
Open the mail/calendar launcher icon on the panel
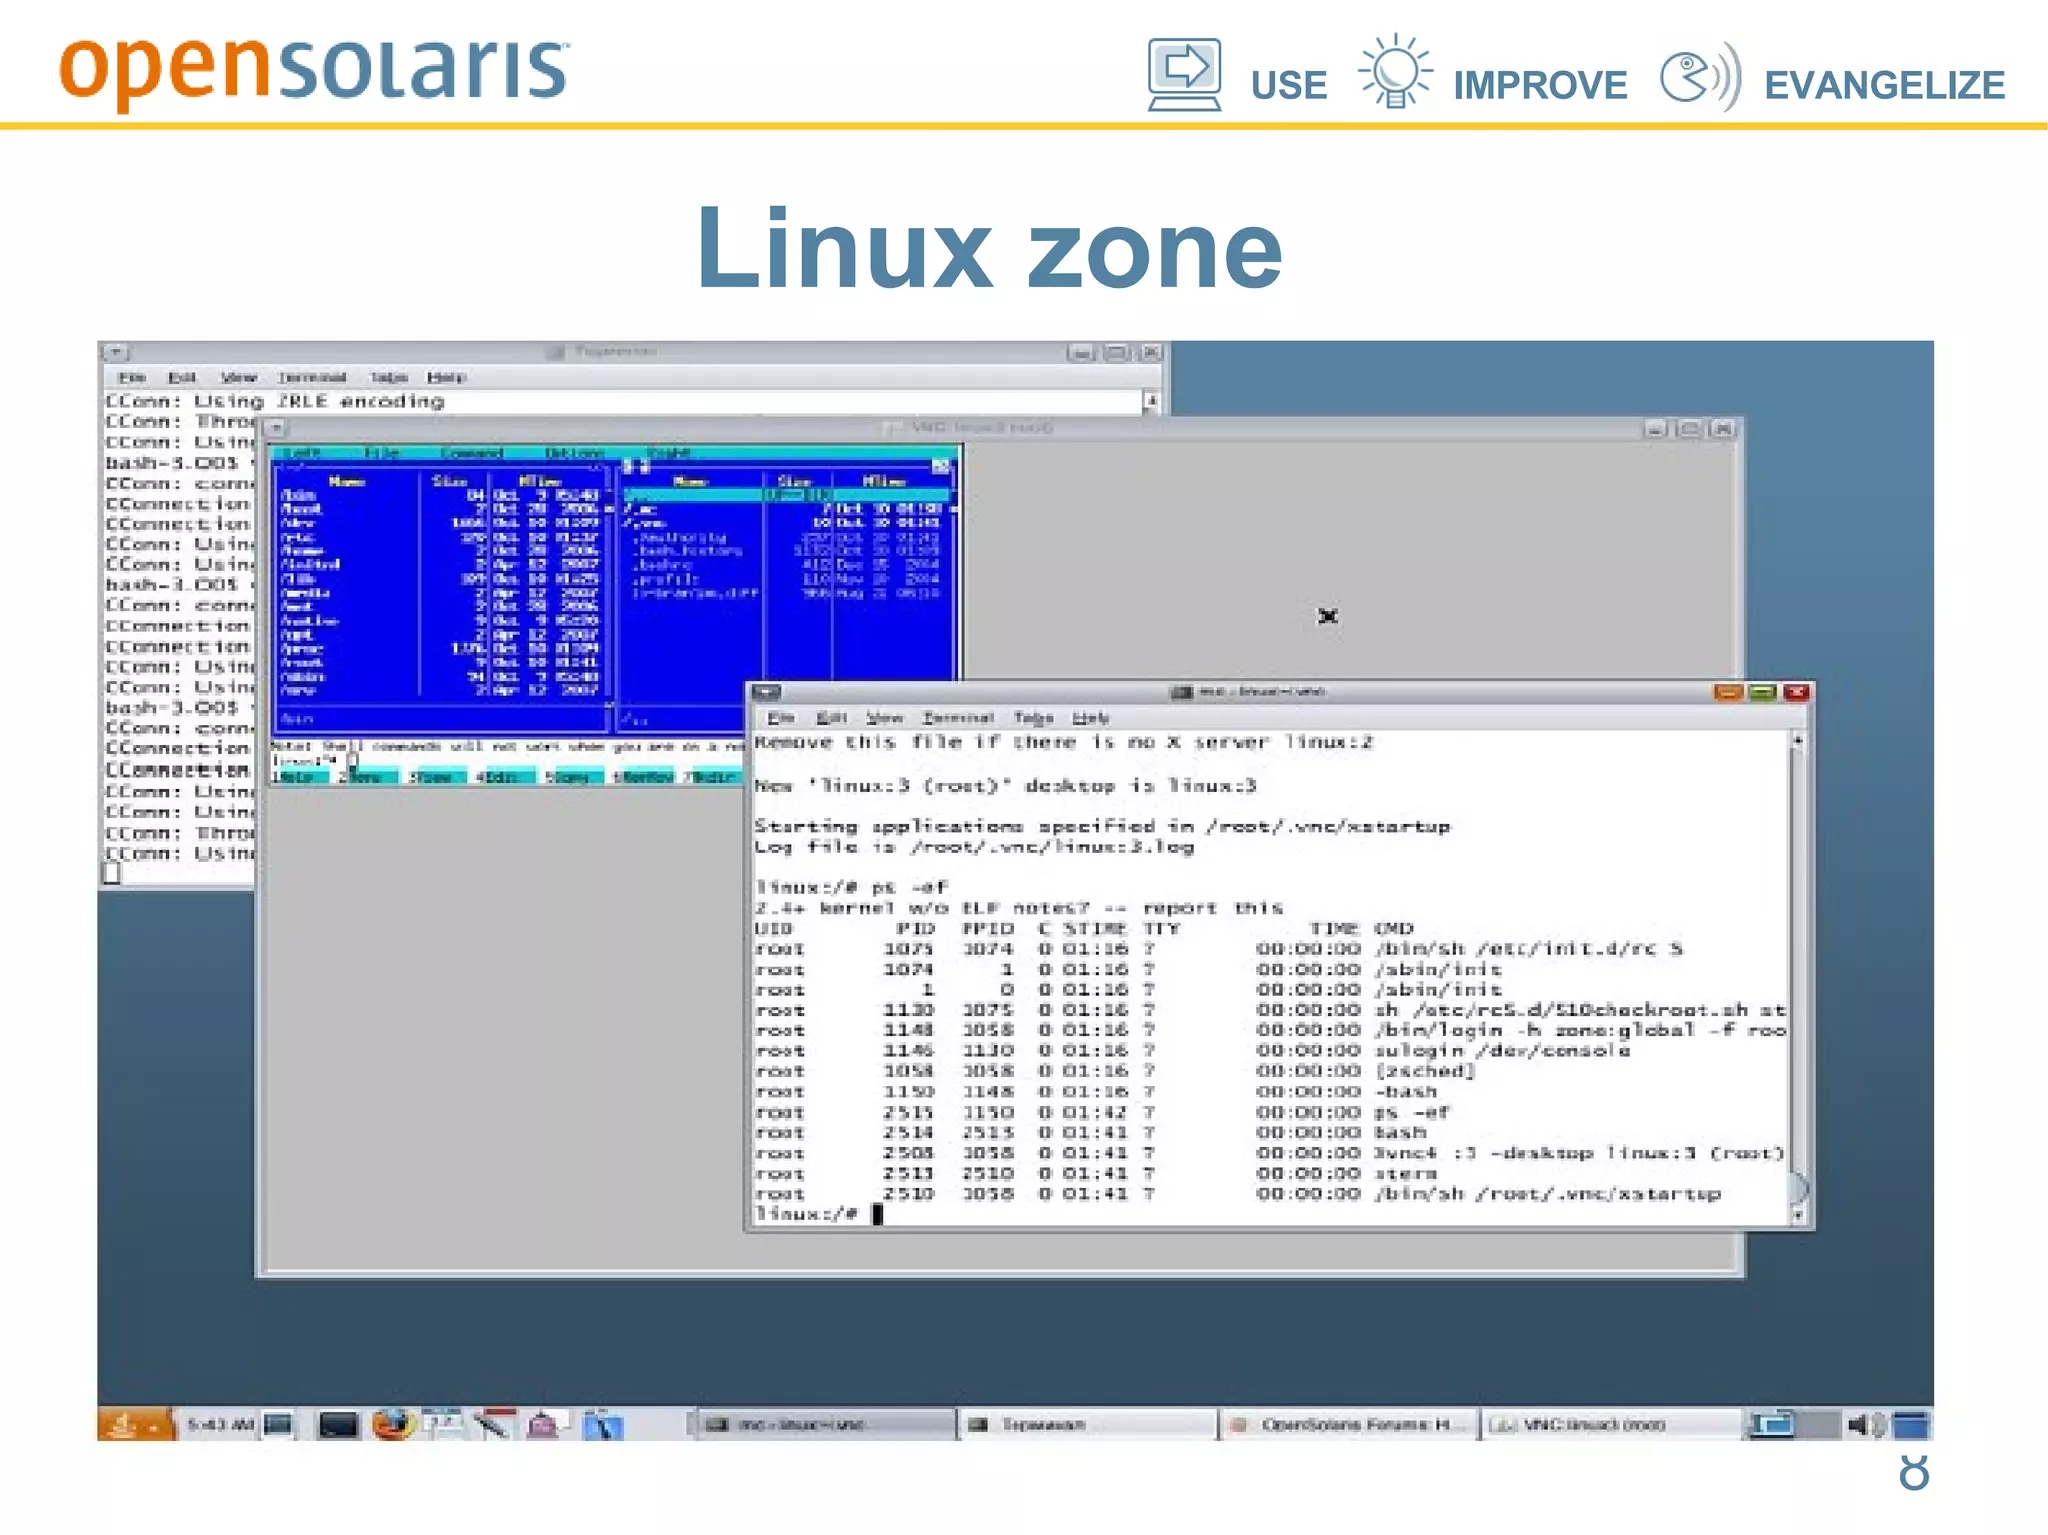[x=443, y=1424]
